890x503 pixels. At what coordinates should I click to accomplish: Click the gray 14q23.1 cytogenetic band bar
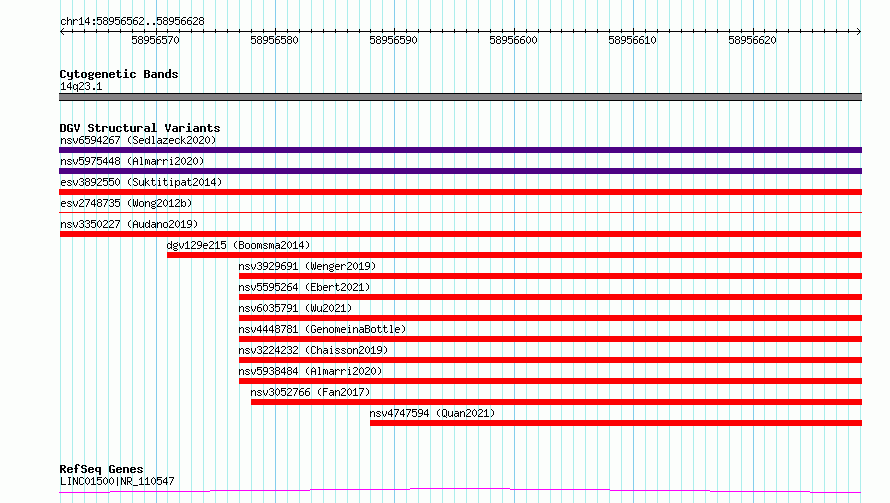(460, 97)
